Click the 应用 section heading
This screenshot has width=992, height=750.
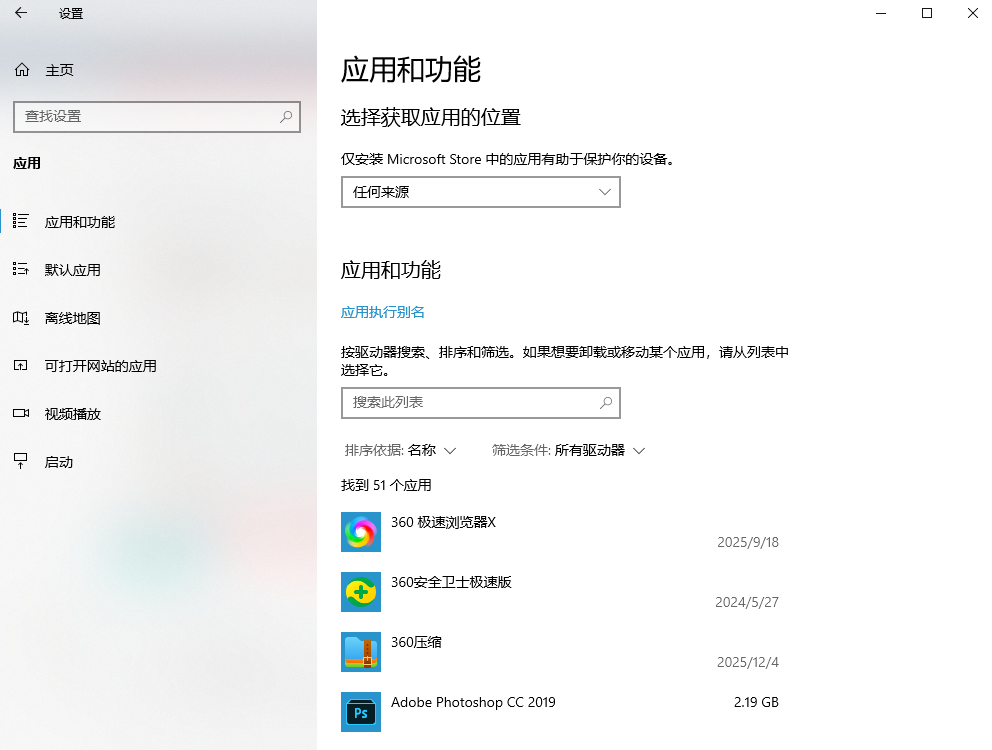coord(27,163)
